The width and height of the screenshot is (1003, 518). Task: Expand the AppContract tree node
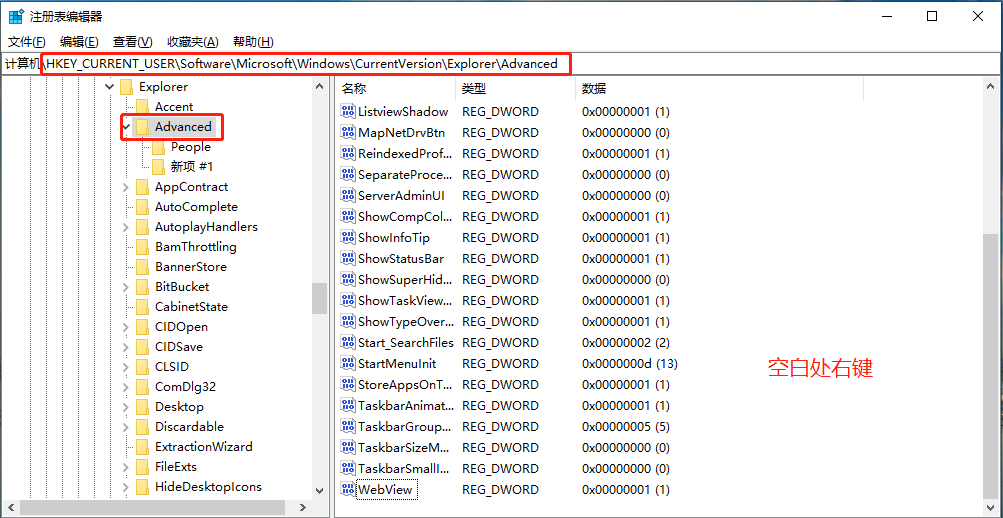(125, 187)
